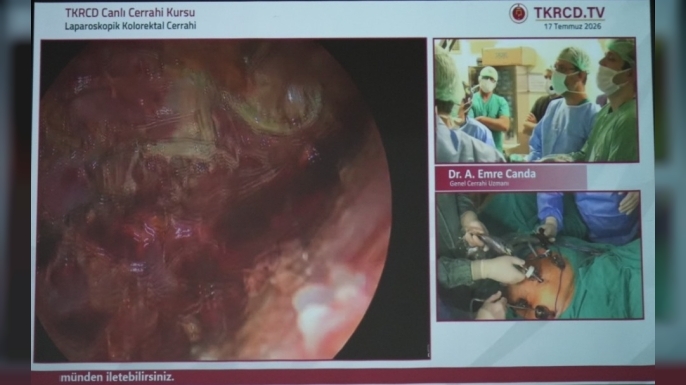Open the operating room surgeons video feed

click(536, 100)
